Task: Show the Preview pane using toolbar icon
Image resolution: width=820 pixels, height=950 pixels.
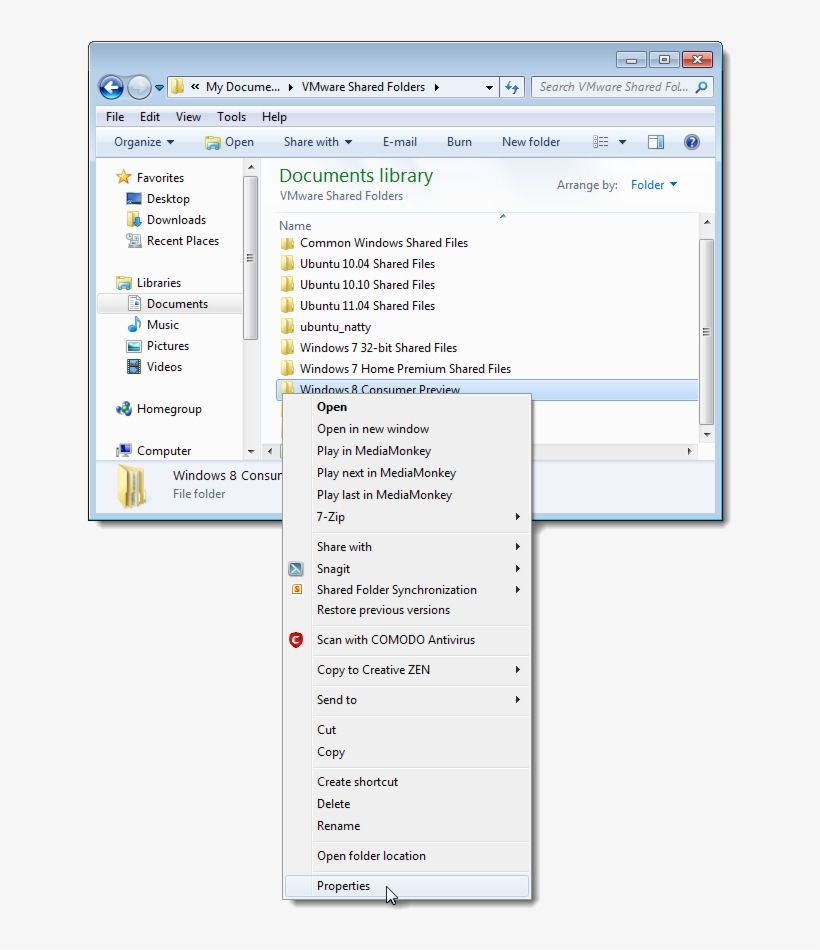Action: tap(656, 142)
